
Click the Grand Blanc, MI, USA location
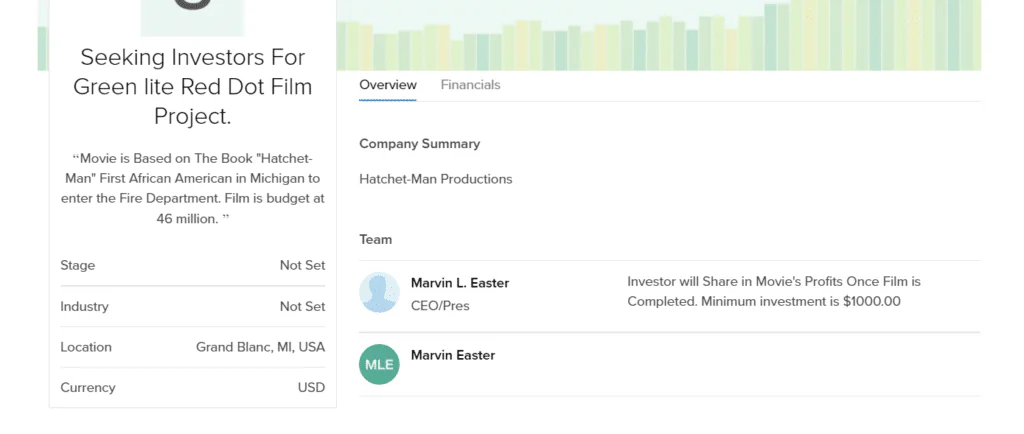pyautogui.click(x=260, y=347)
